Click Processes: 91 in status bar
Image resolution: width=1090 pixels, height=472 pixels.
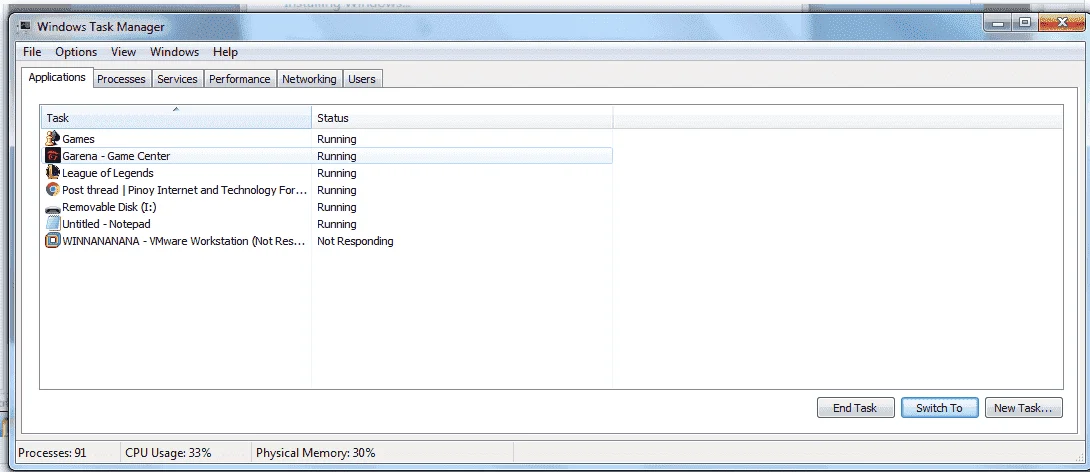tap(52, 453)
